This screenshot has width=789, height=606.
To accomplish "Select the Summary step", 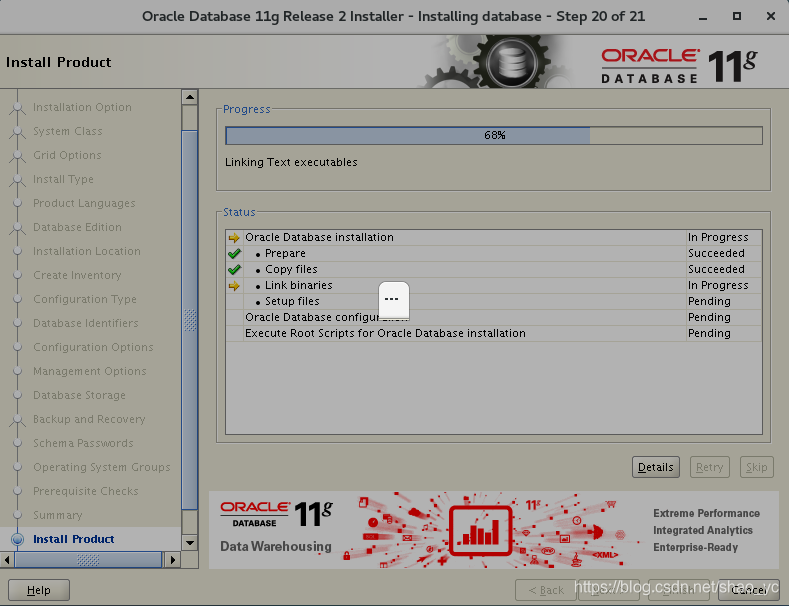I will [x=57, y=515].
